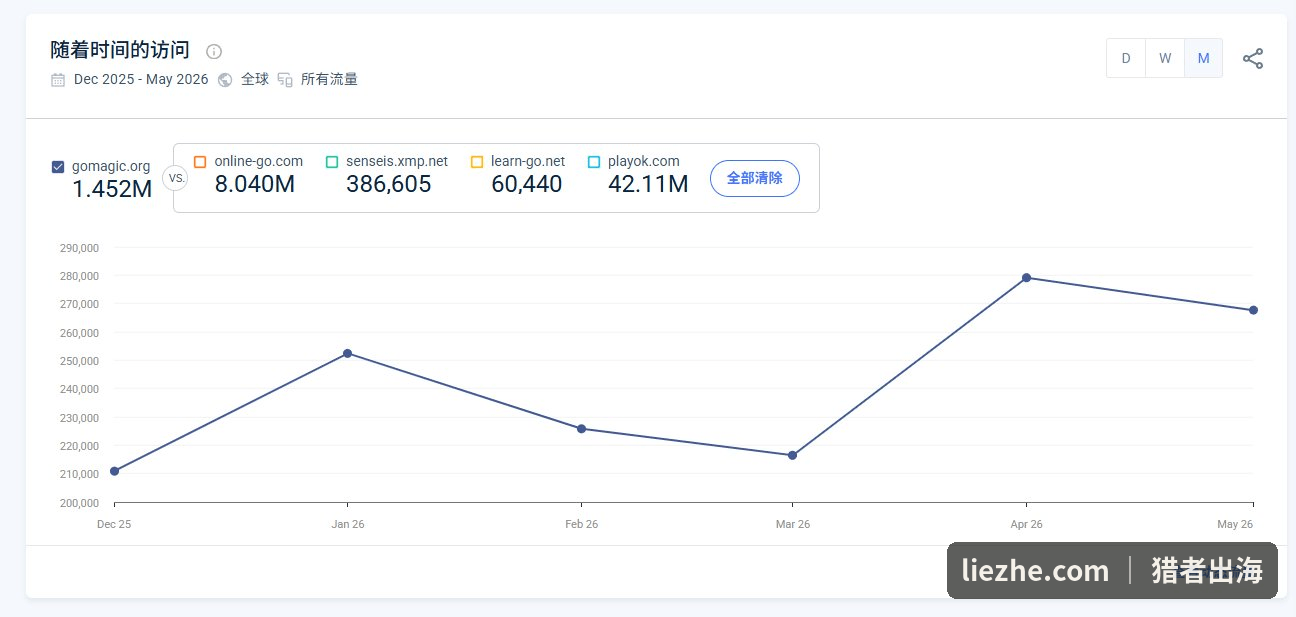Click the playok.com domain label
The height and width of the screenshot is (617, 1296).
[x=644, y=161]
